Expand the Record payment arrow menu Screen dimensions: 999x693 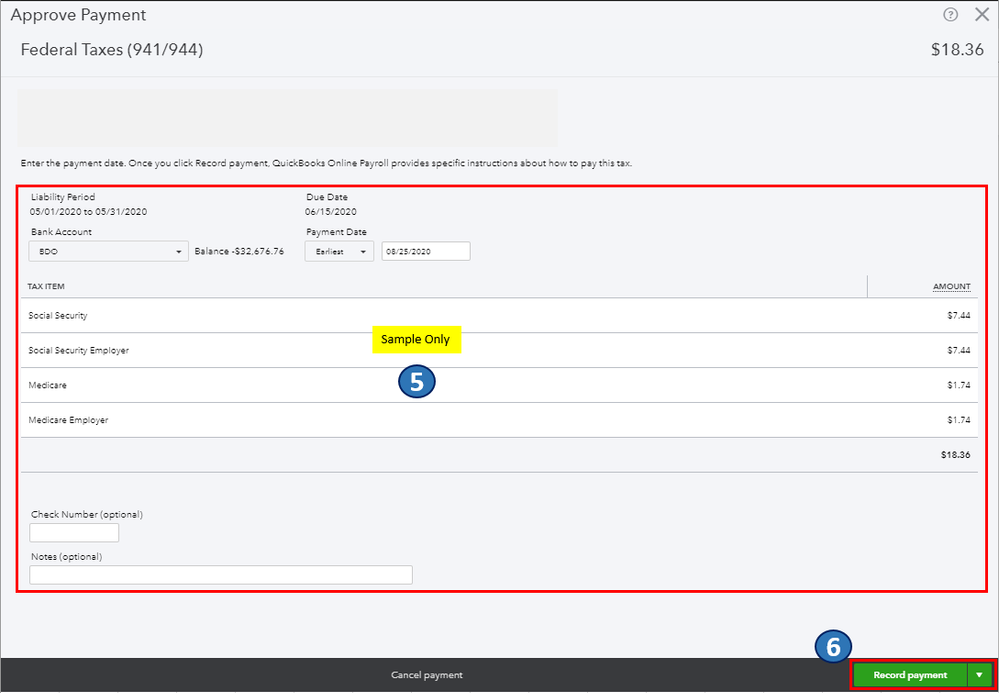pos(980,675)
